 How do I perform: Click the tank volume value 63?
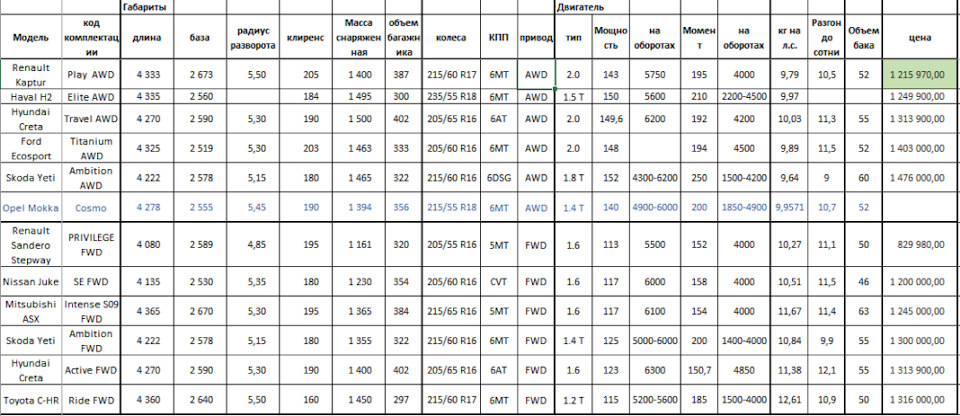pyautogui.click(x=864, y=311)
